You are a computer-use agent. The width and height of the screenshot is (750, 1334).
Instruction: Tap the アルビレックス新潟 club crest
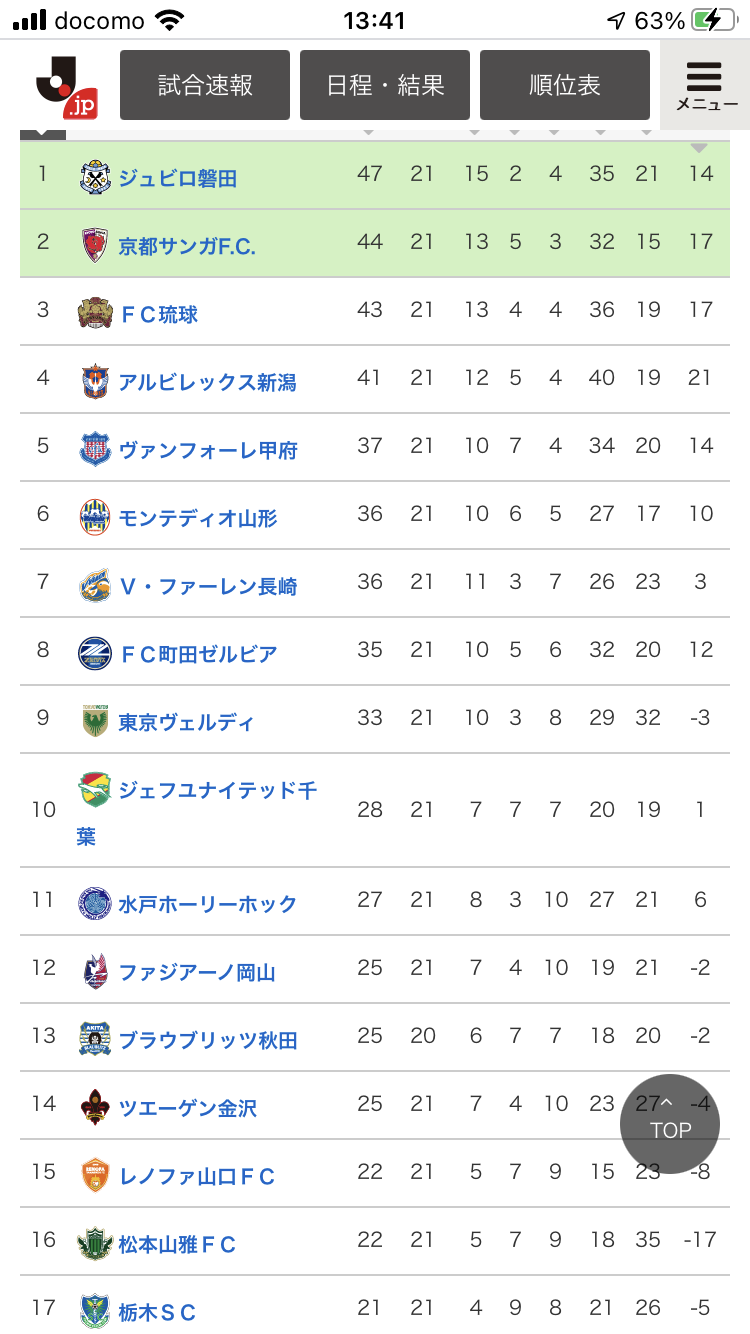95,382
